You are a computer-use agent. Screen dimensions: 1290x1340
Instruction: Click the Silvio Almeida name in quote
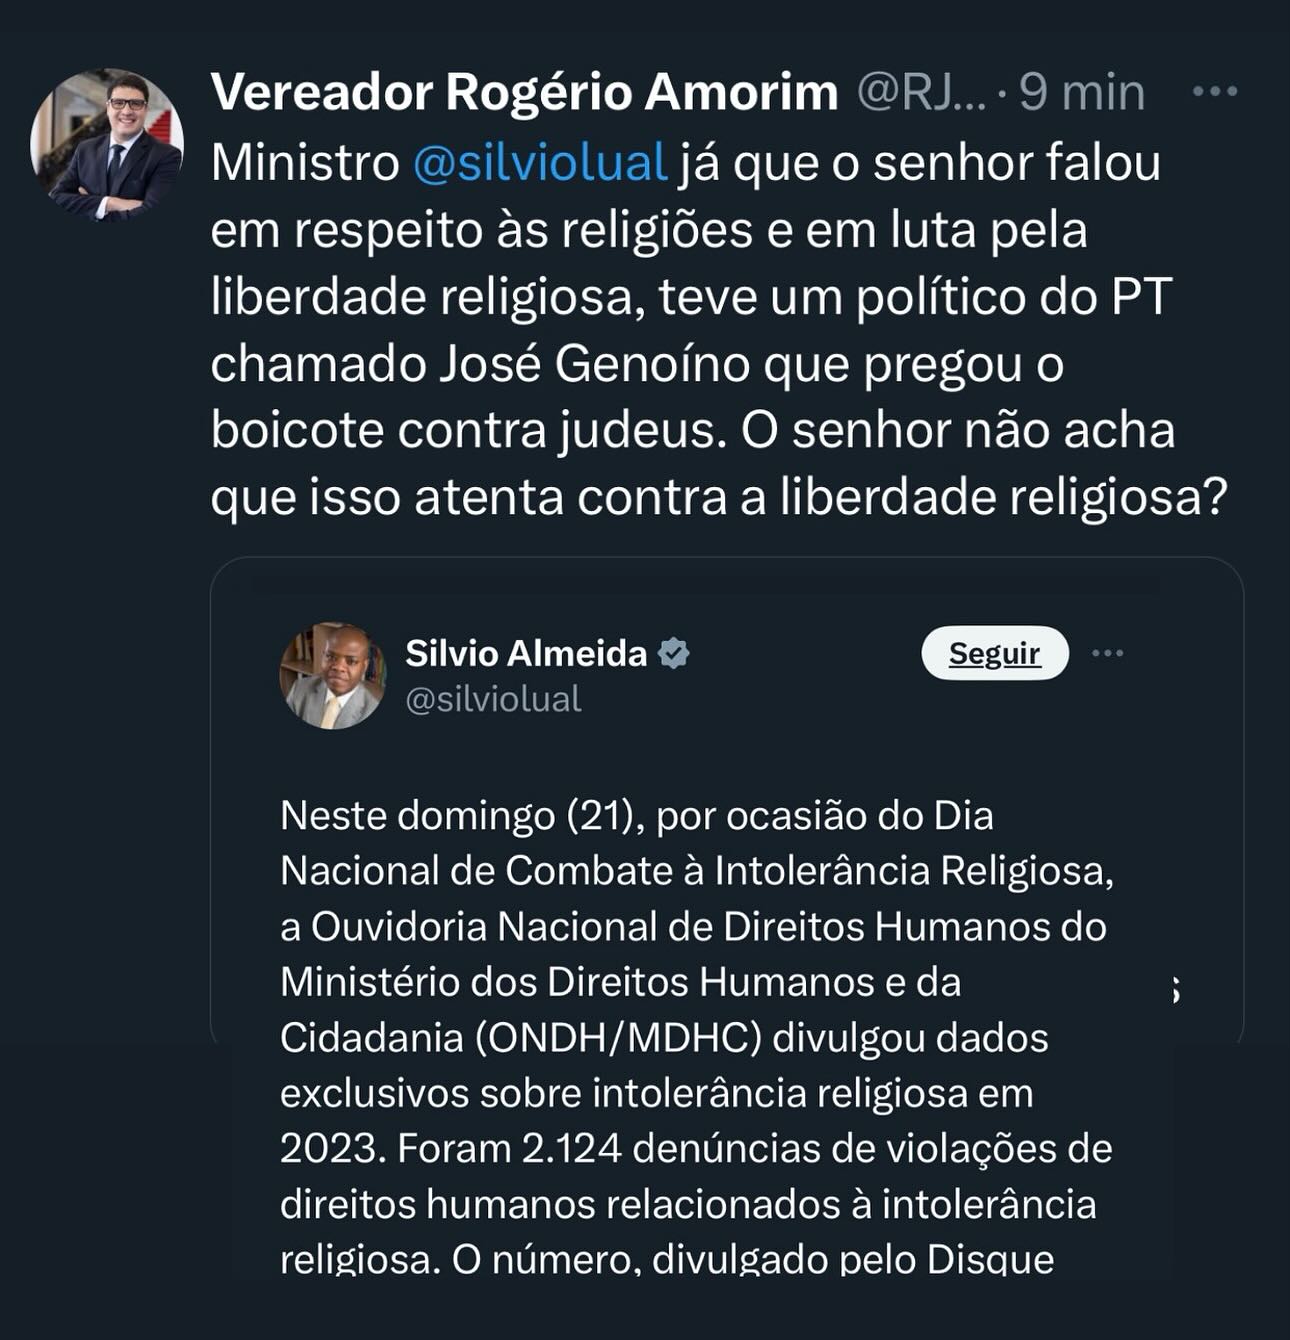(526, 653)
